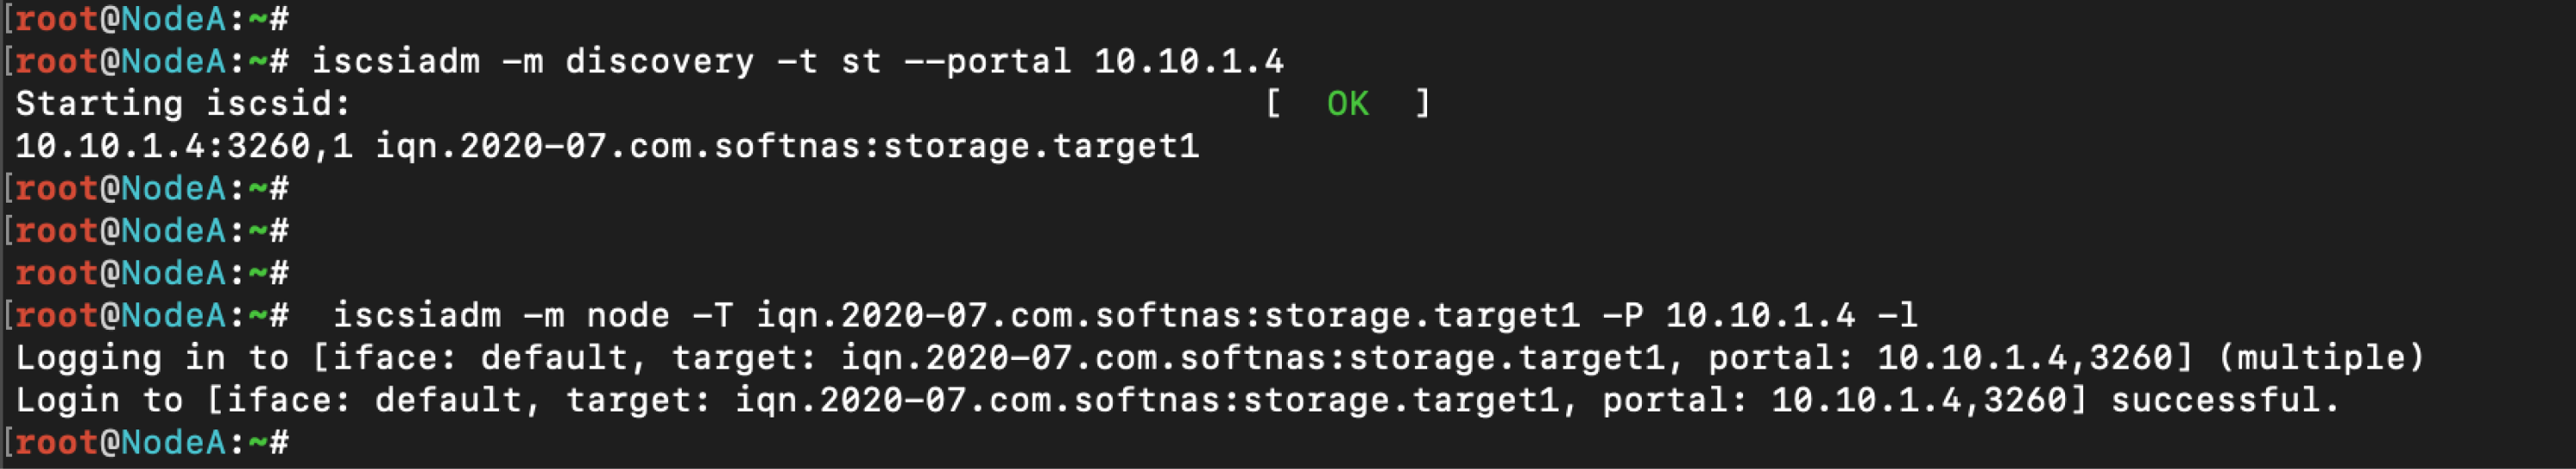Click the IP address ending the discovery command

pyautogui.click(x=1188, y=61)
